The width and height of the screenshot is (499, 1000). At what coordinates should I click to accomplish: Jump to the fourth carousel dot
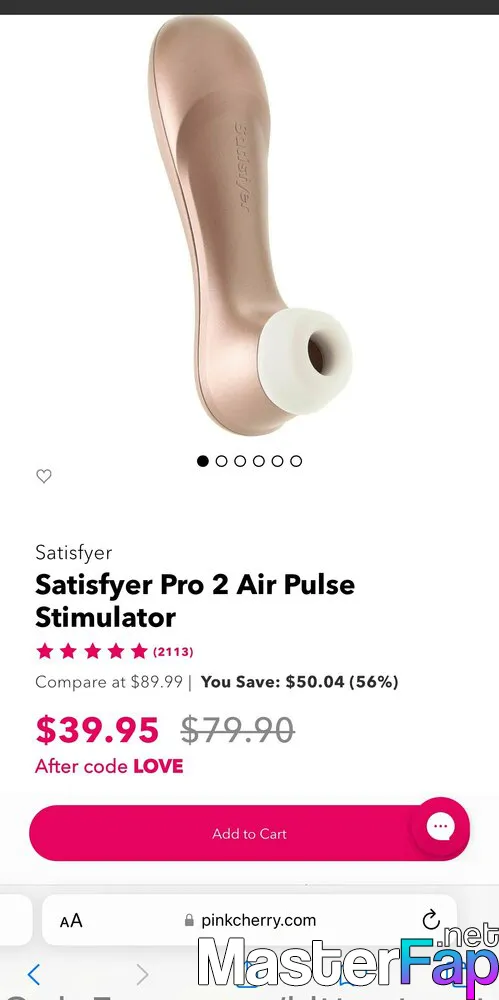(x=258, y=460)
